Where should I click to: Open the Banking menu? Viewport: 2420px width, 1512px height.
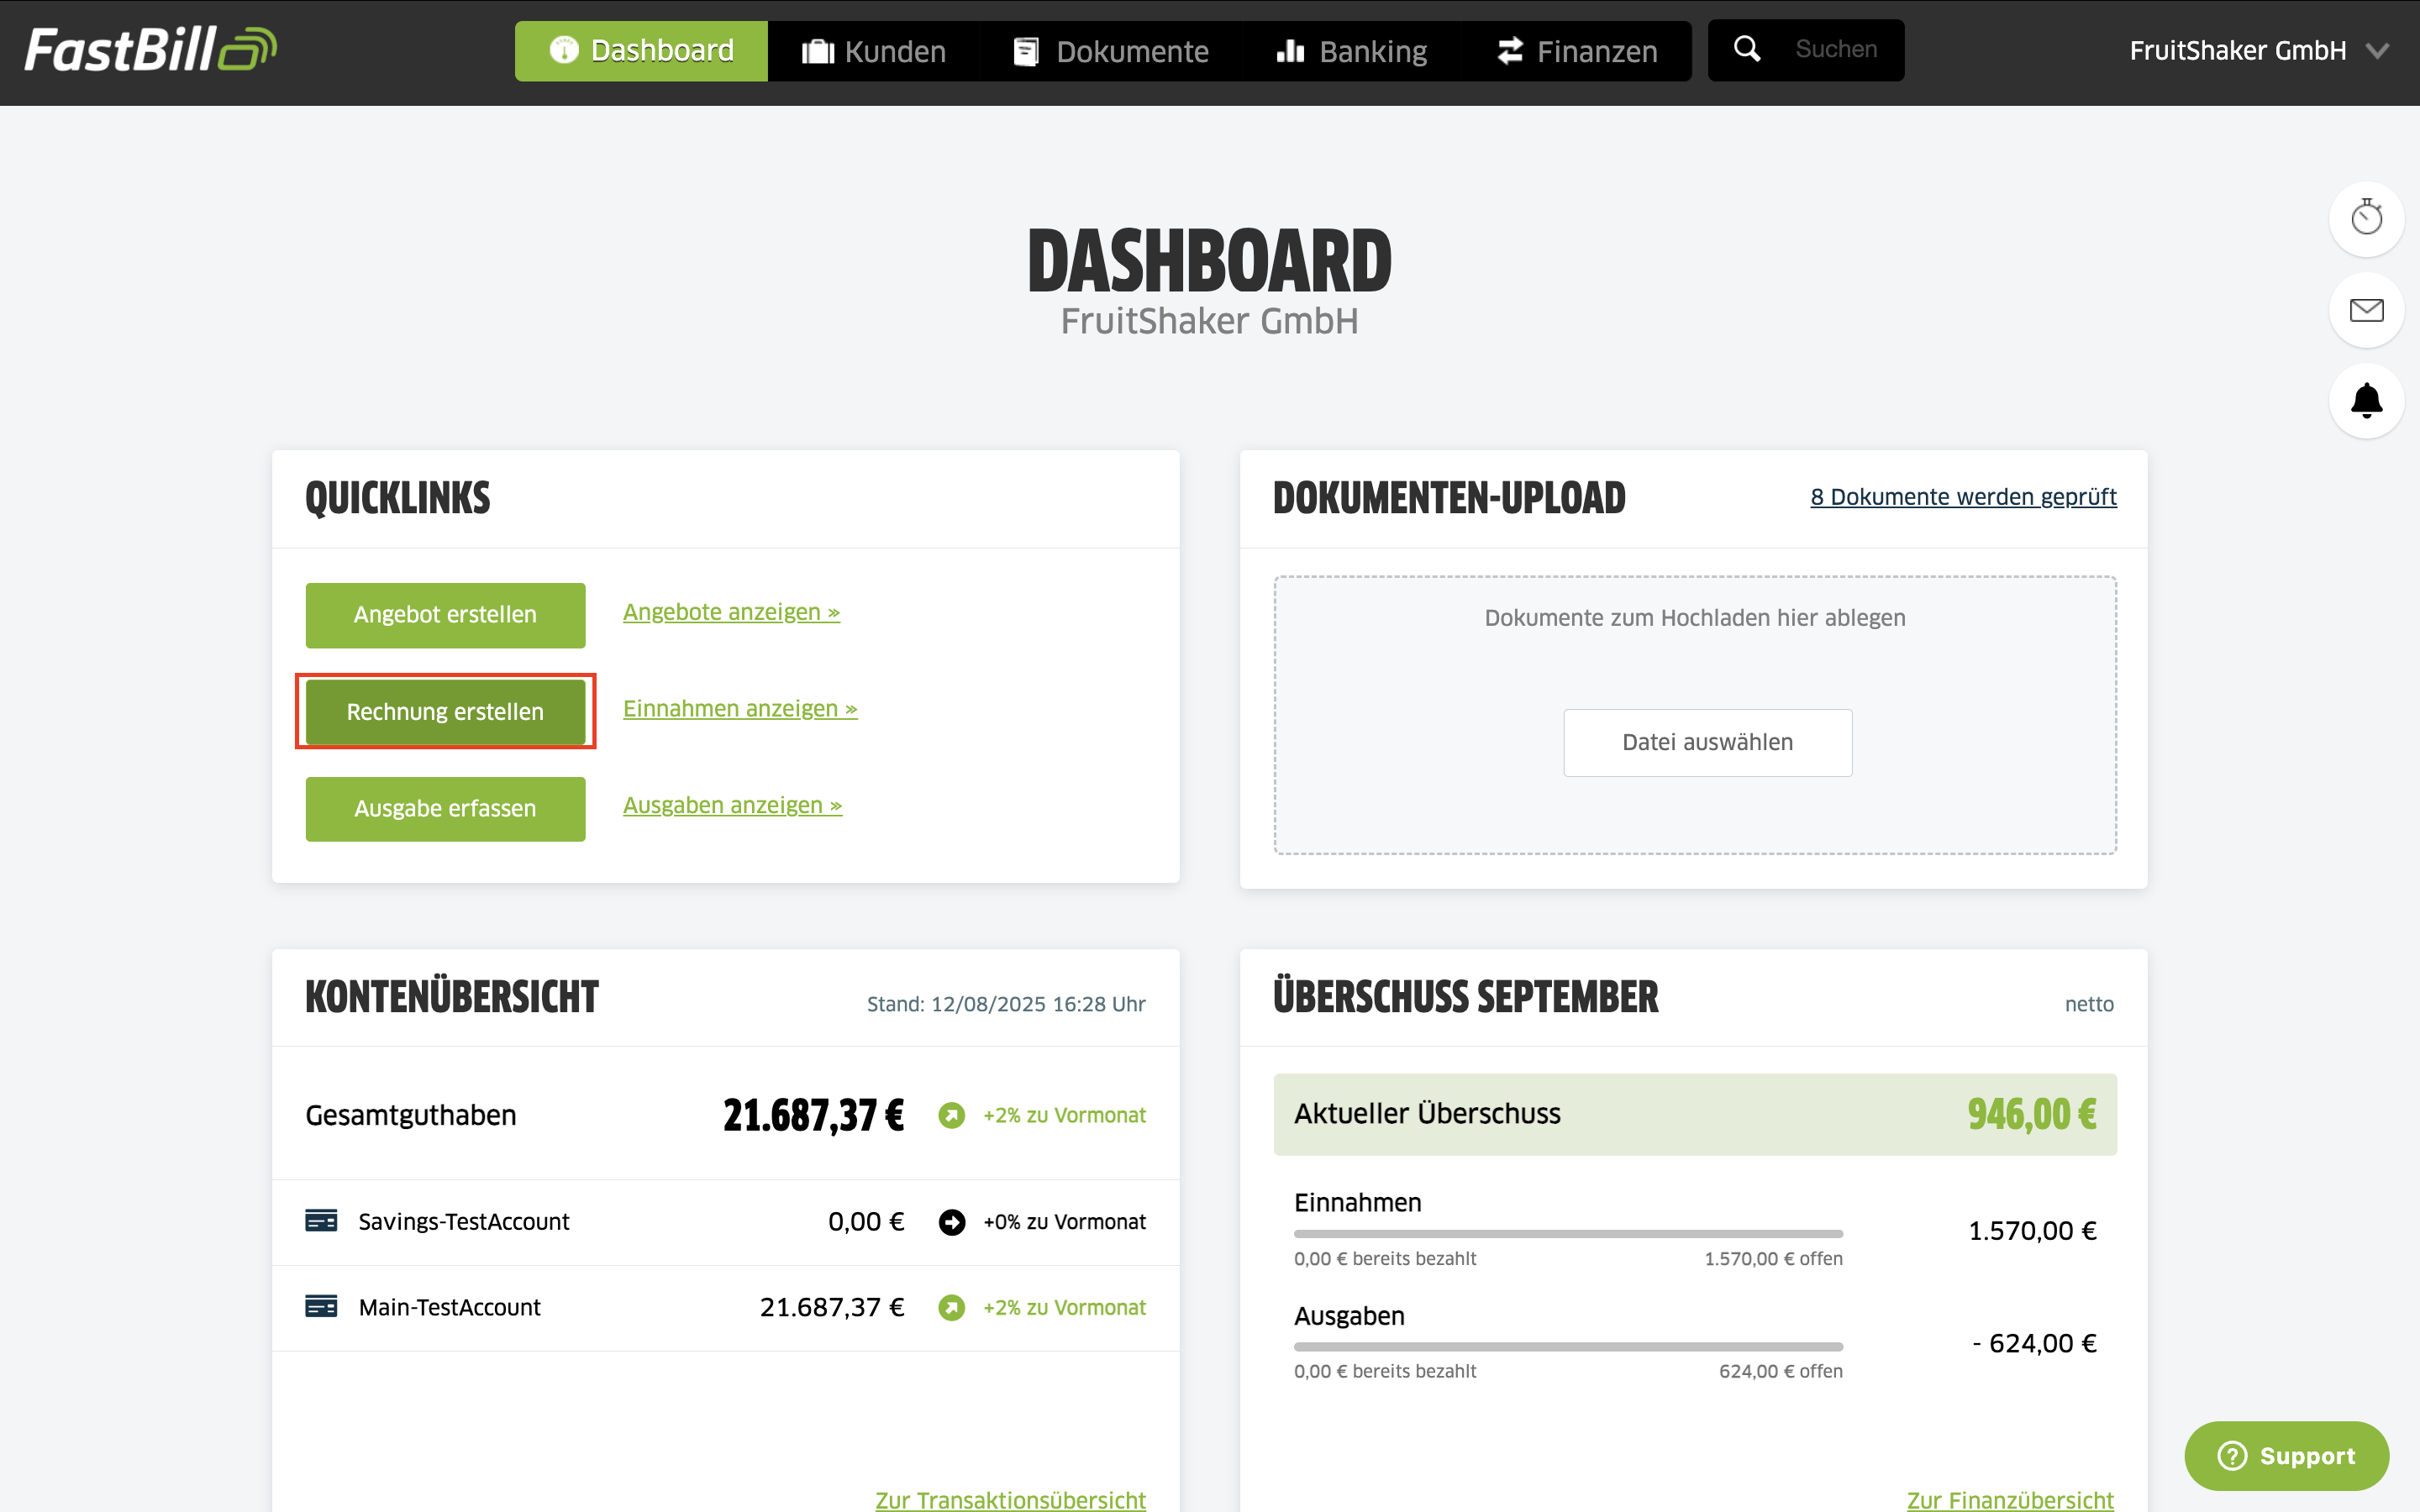[1352, 51]
